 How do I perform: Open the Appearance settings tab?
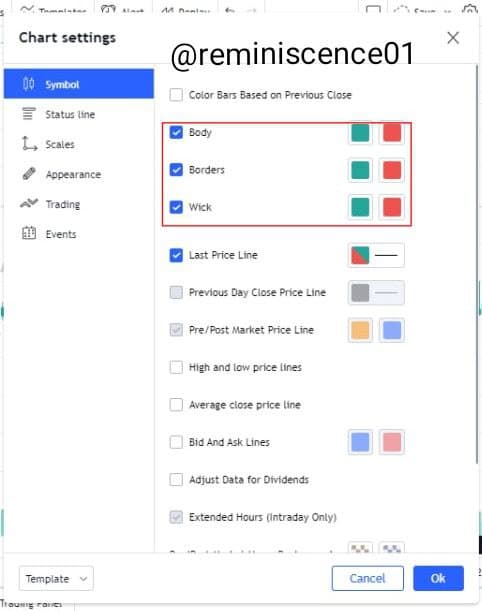click(x=73, y=174)
